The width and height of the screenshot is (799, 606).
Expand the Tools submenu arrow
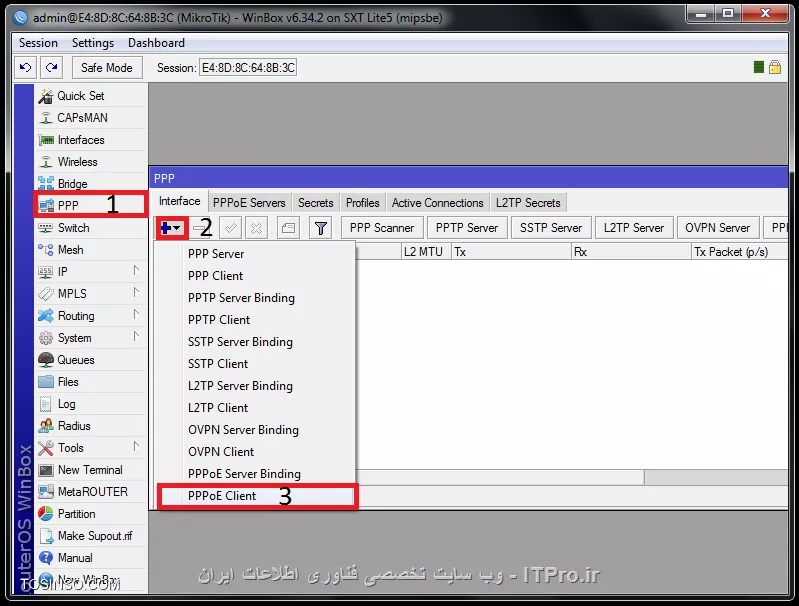[136, 446]
